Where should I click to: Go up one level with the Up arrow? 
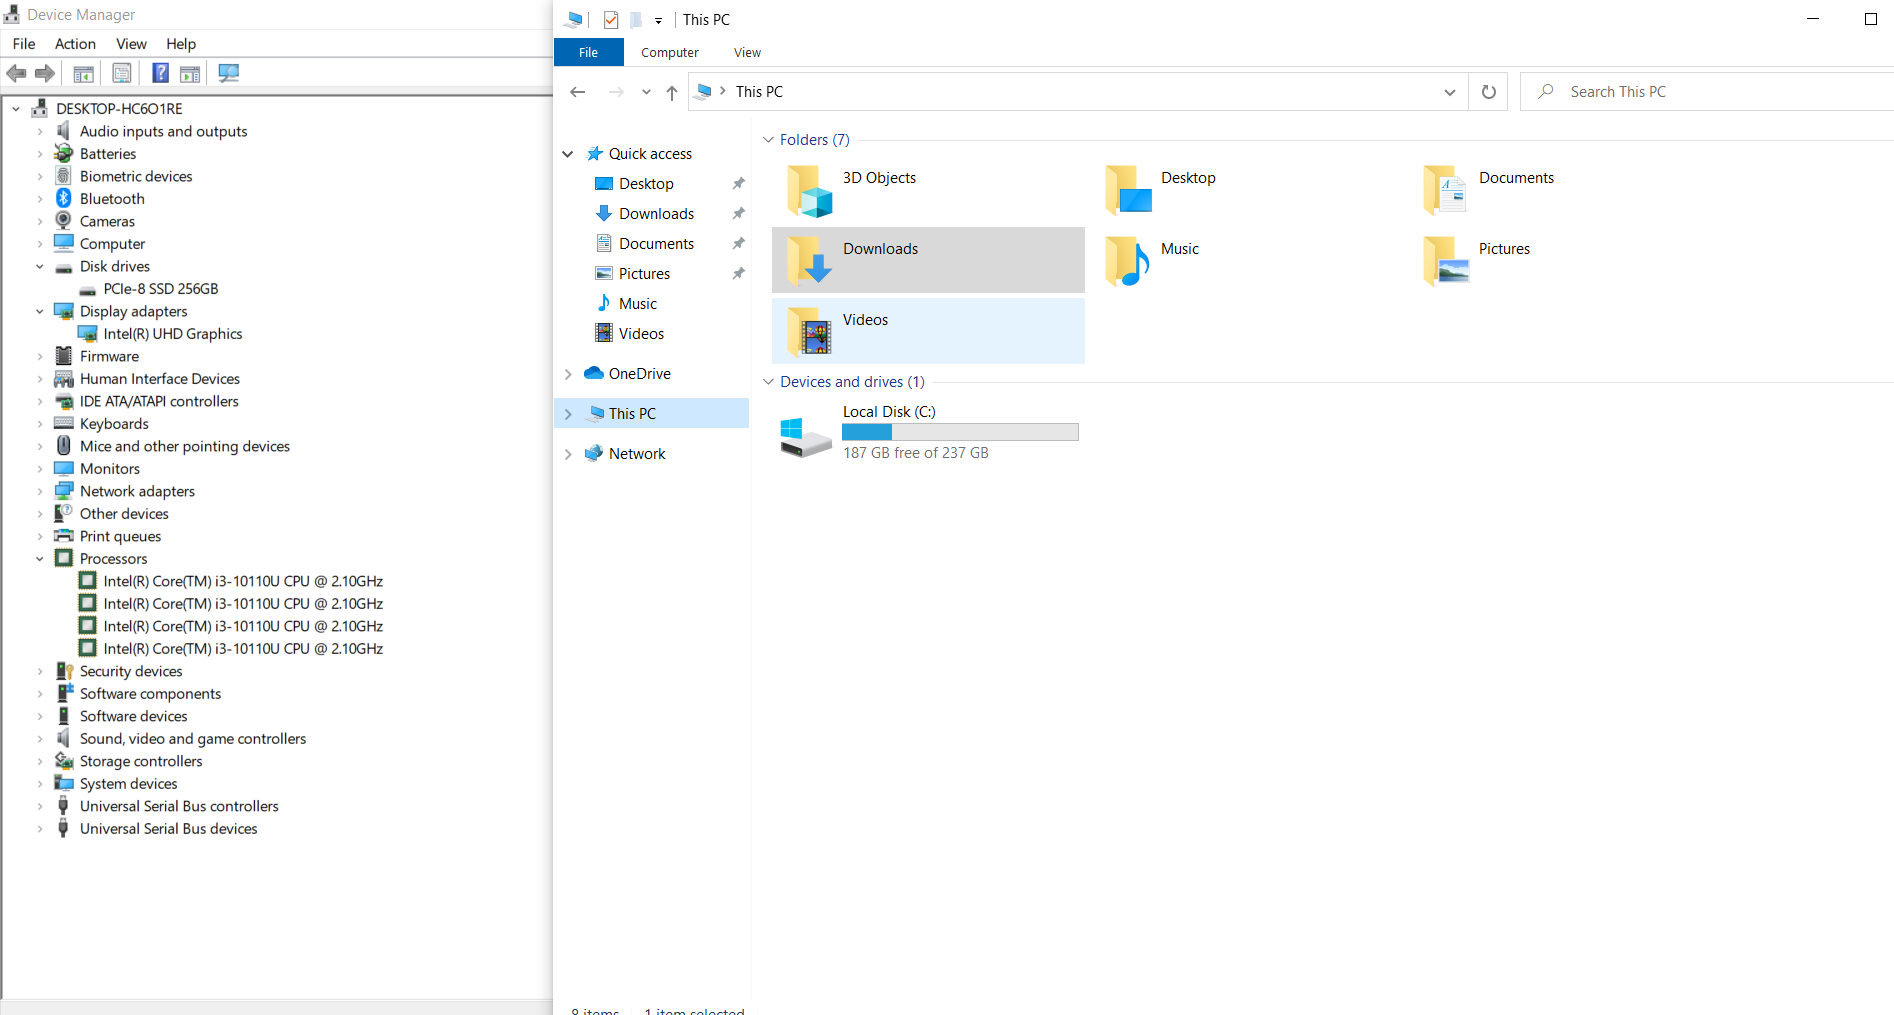click(672, 92)
